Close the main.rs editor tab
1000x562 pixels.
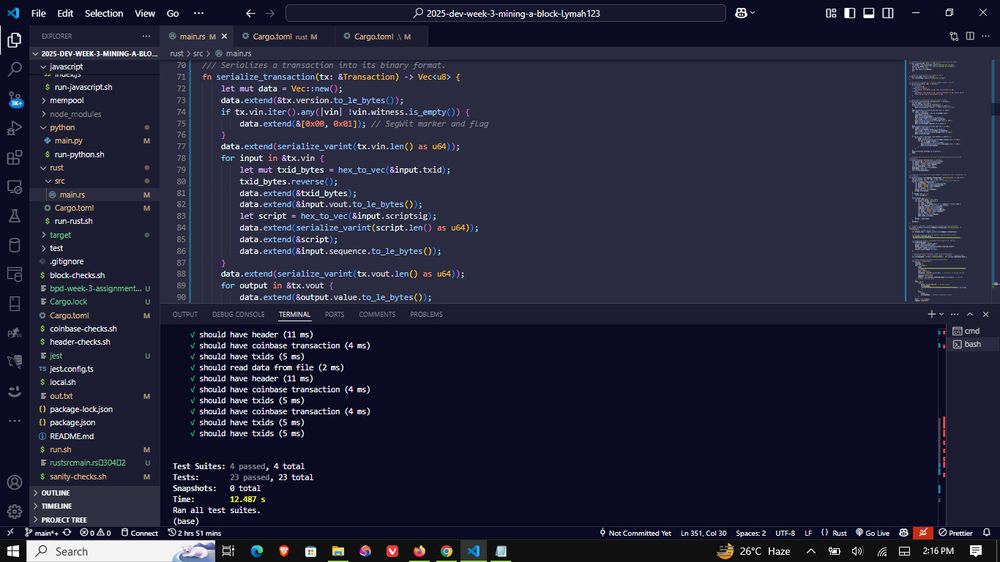[x=224, y=36]
